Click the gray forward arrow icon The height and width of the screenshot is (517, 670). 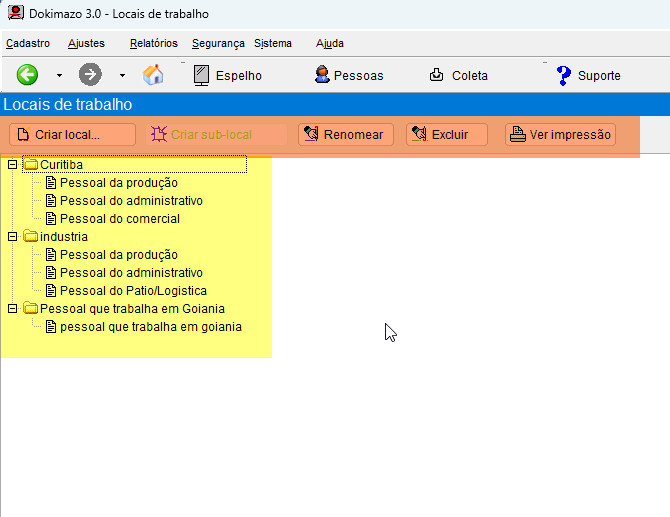click(x=90, y=75)
